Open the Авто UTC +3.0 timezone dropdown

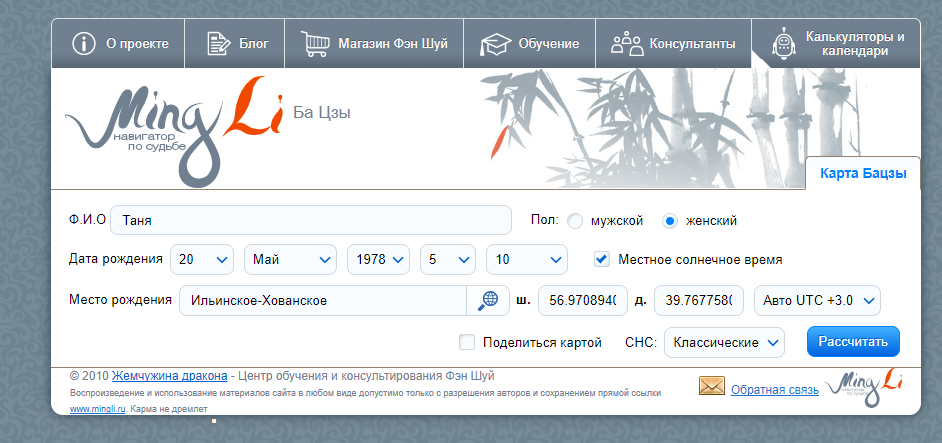pyautogui.click(x=818, y=300)
